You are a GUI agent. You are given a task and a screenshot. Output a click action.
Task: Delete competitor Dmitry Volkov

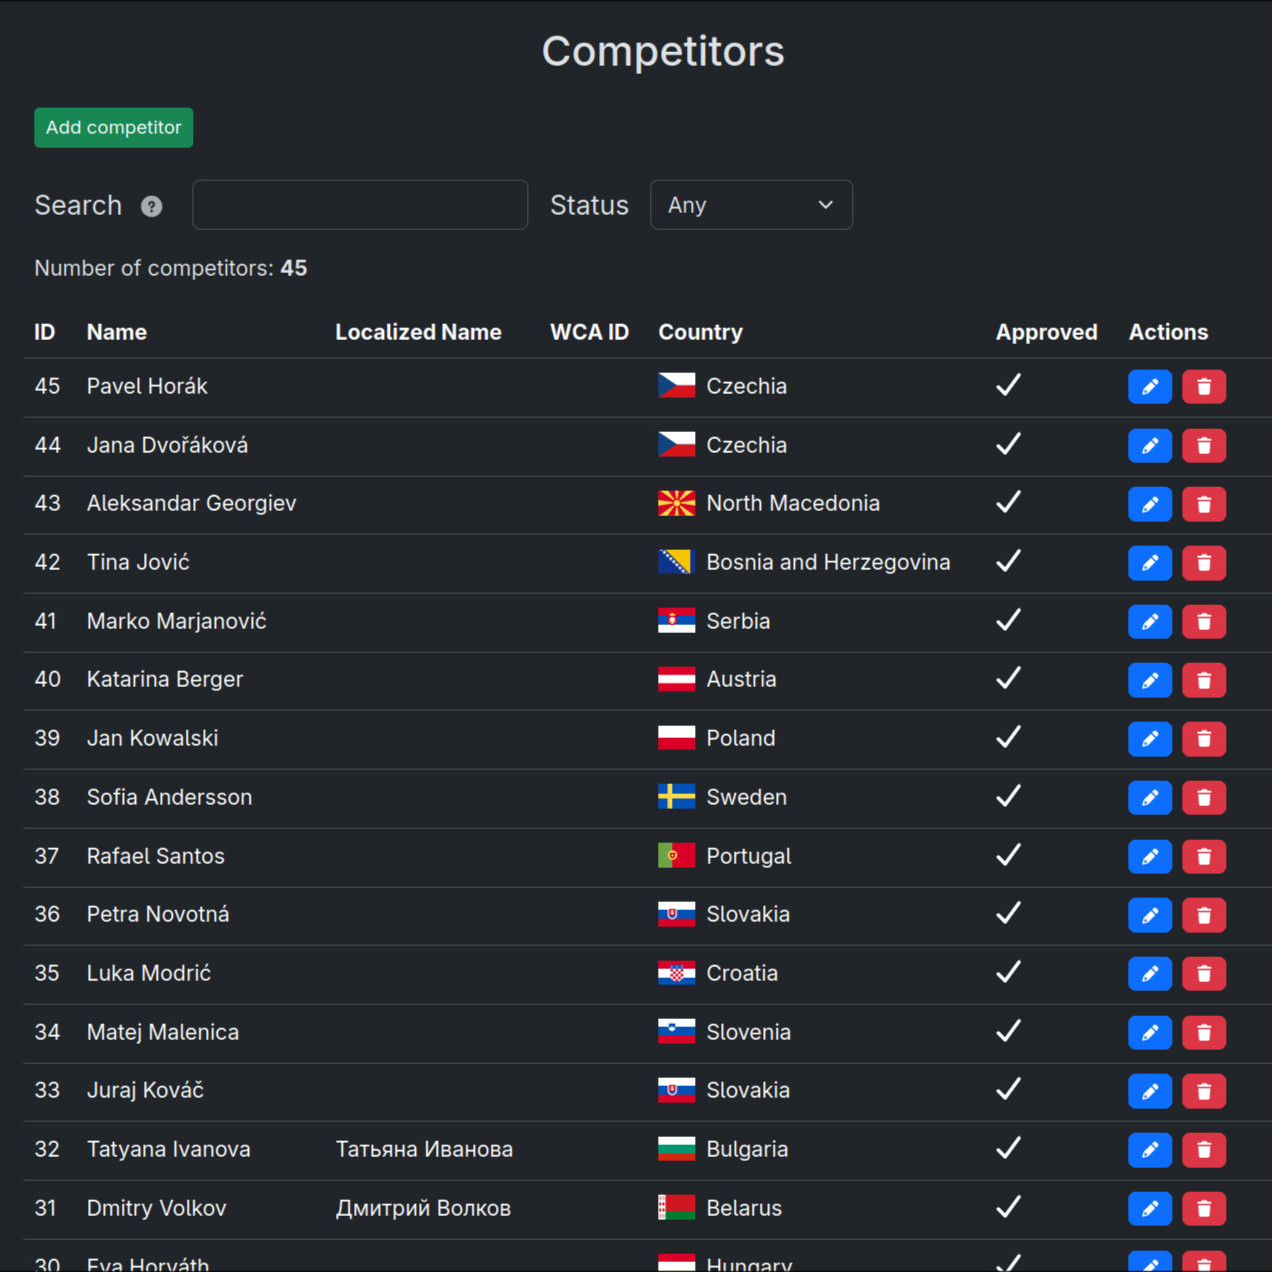pos(1203,1209)
